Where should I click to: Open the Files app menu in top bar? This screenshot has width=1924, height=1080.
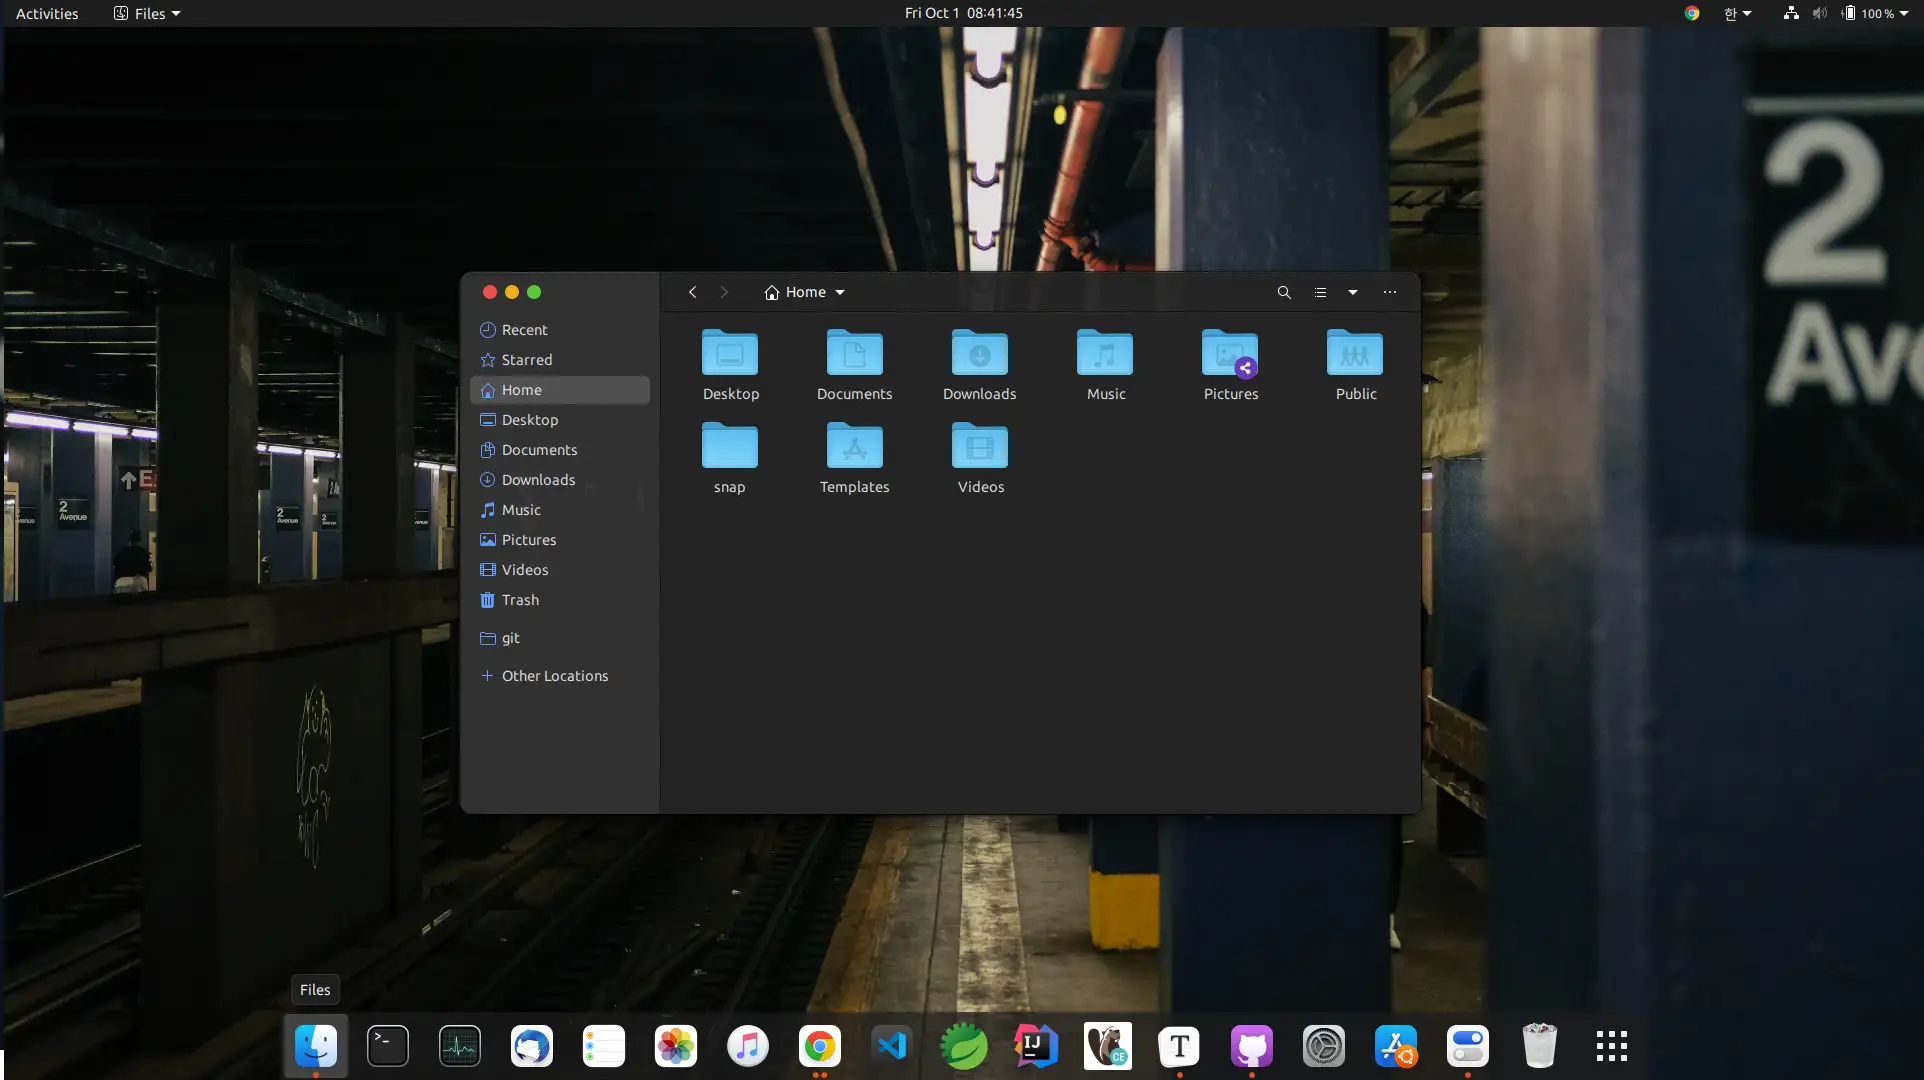coord(148,13)
